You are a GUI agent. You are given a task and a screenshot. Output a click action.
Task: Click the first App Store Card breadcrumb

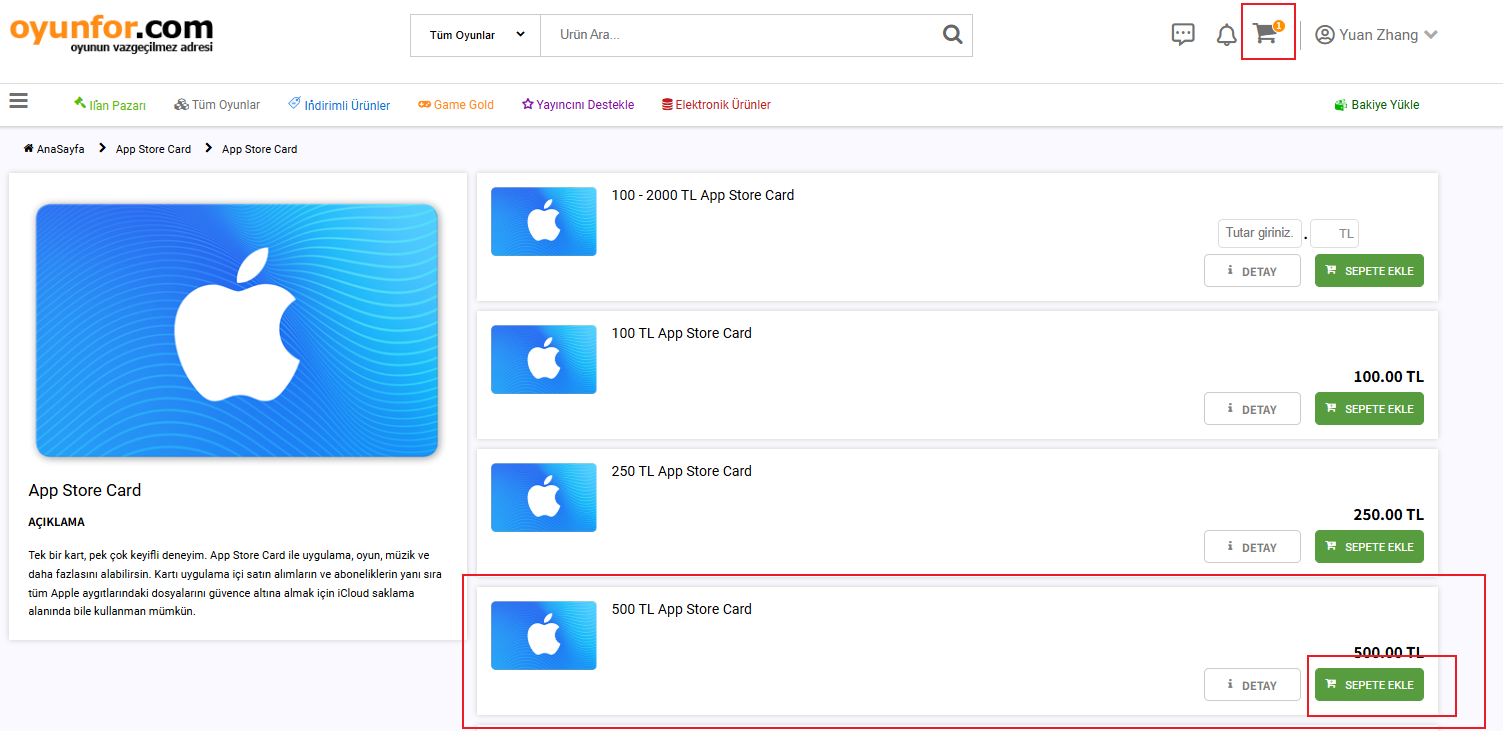[153, 149]
